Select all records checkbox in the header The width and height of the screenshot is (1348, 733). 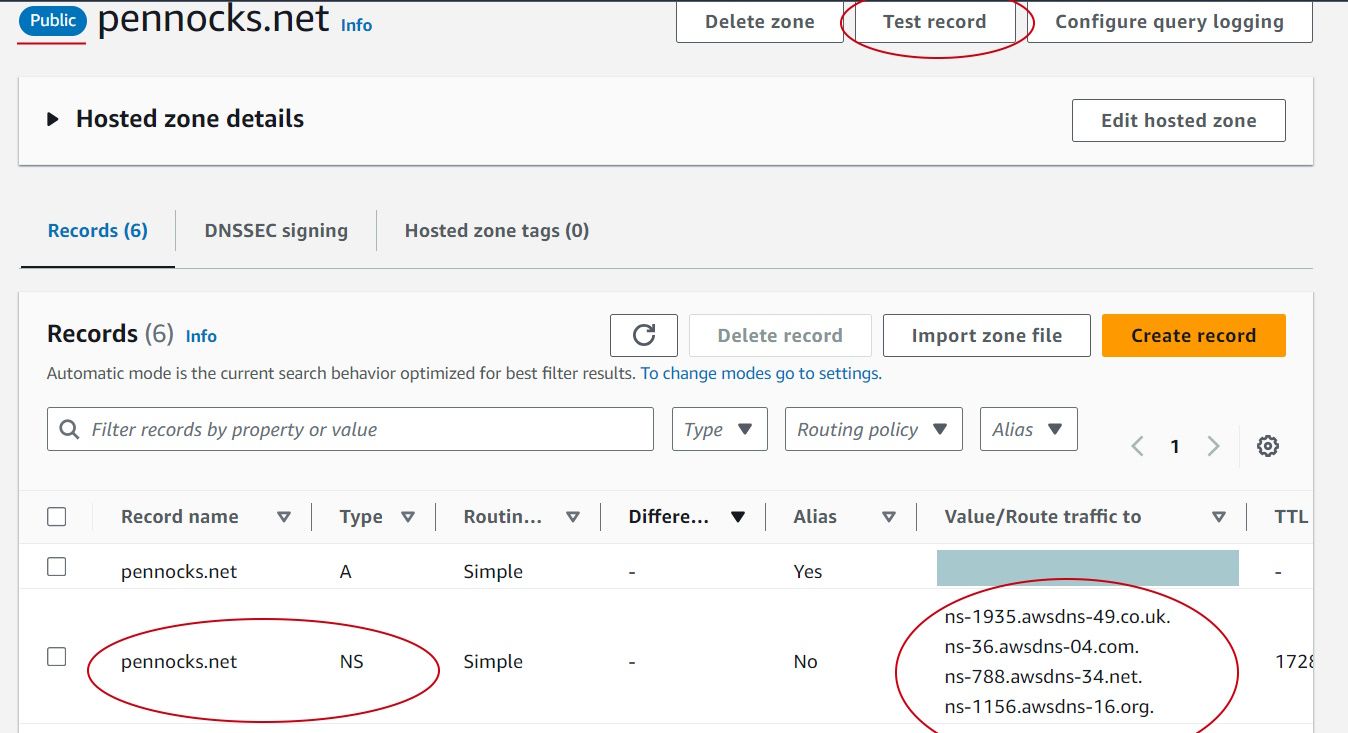pos(57,517)
